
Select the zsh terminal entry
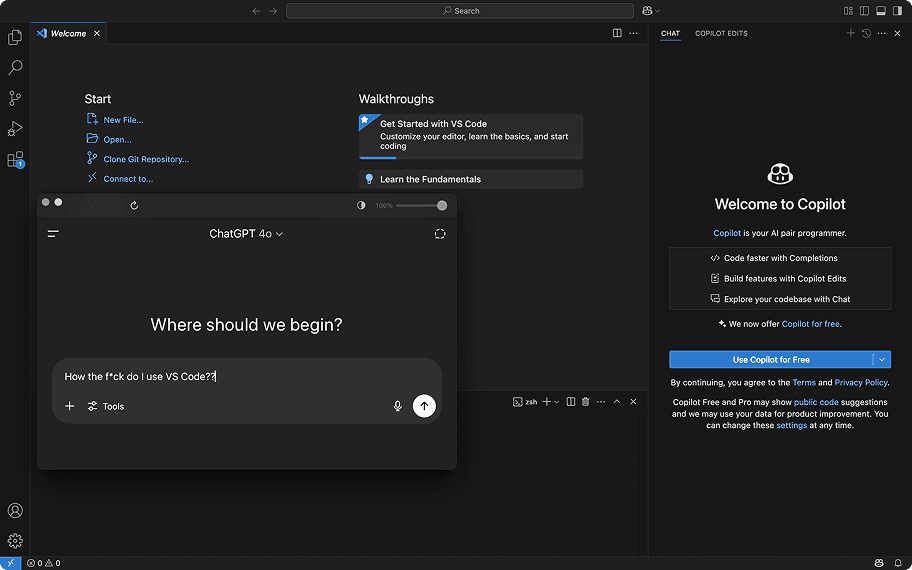click(x=525, y=401)
